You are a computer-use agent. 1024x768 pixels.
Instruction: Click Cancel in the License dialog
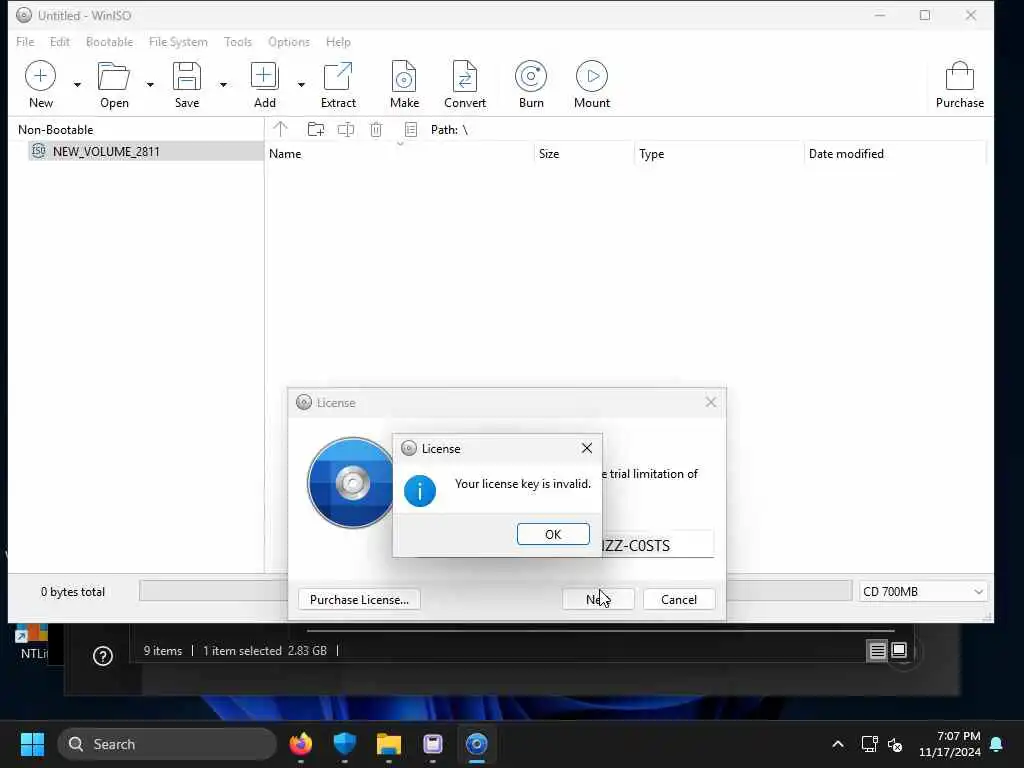pyautogui.click(x=679, y=600)
